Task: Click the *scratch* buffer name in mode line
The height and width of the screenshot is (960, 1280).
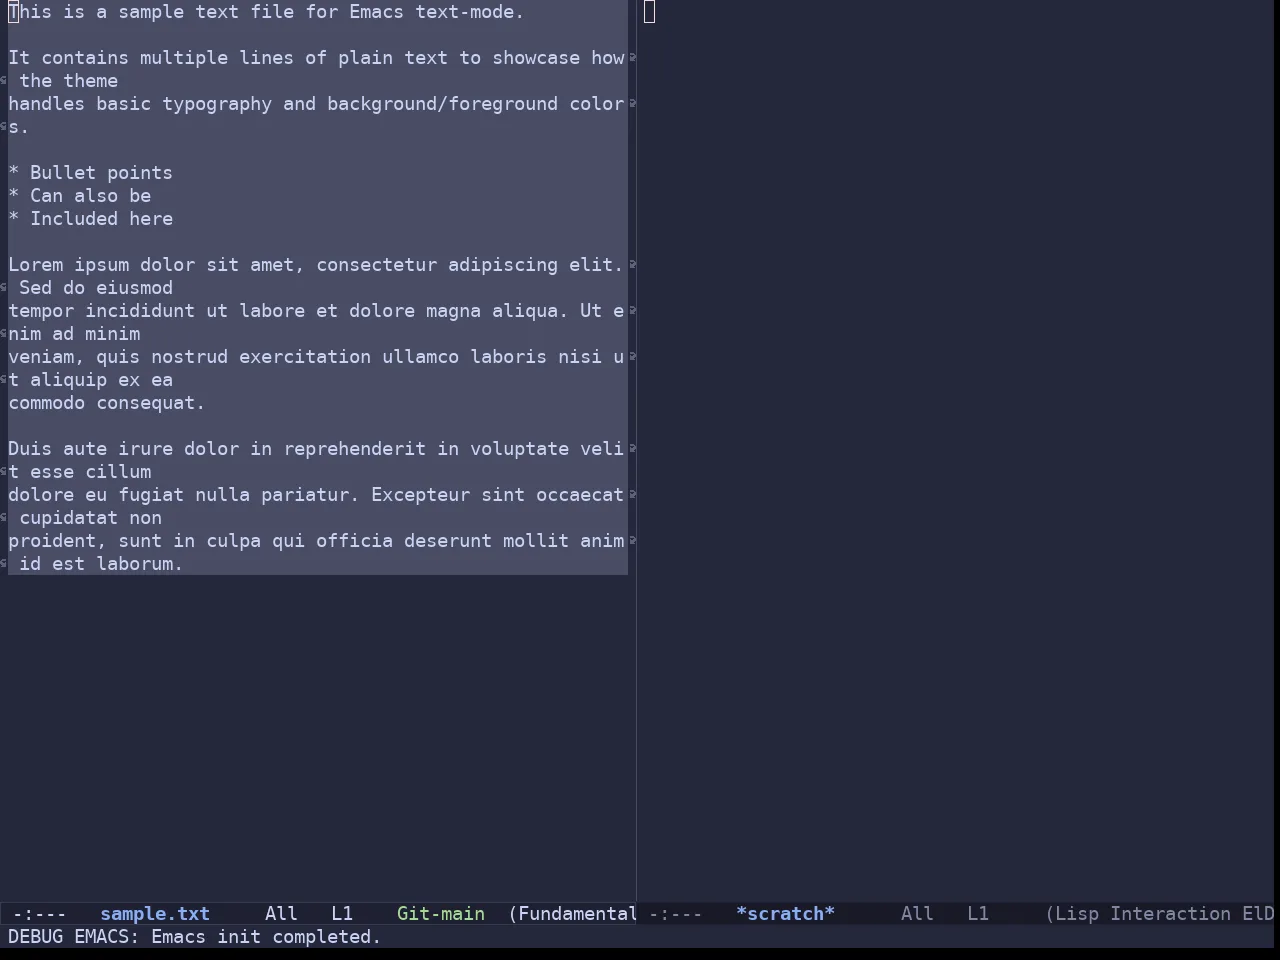Action: tap(785, 914)
